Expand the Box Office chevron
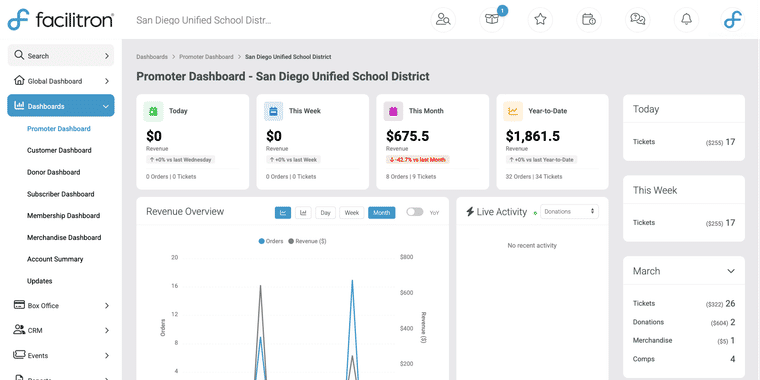 coord(107,305)
